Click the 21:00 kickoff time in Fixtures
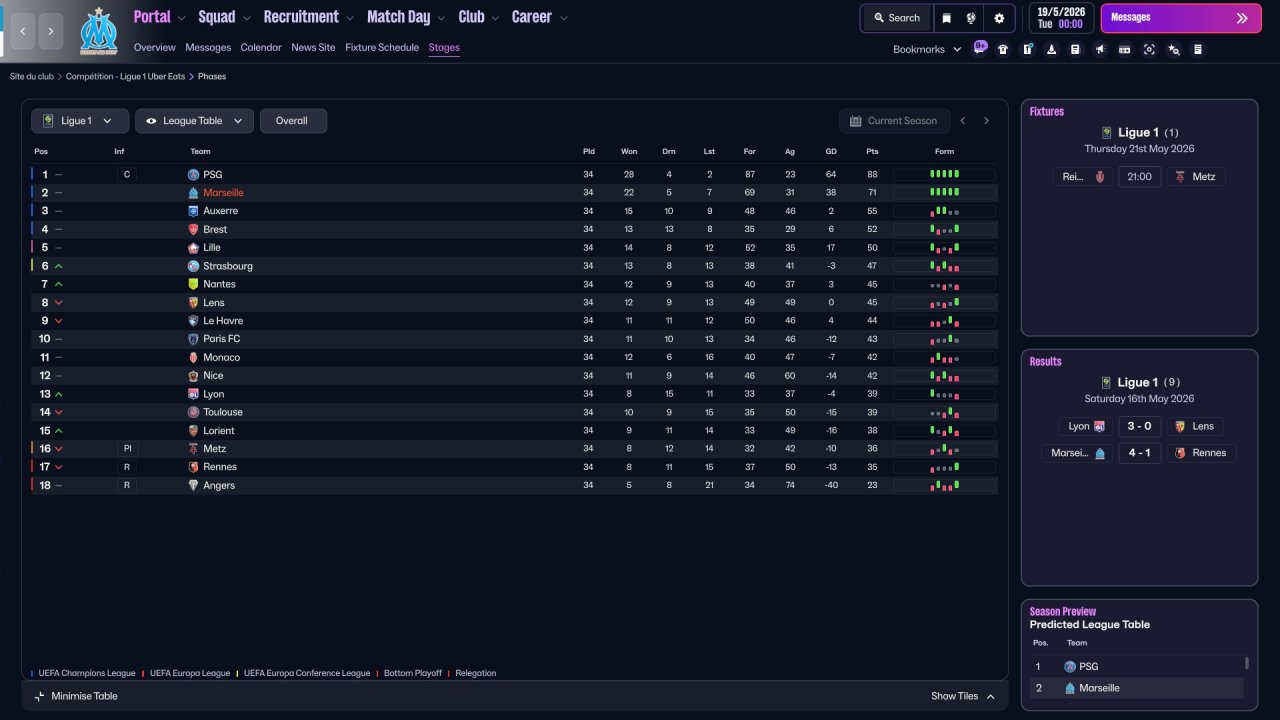The width and height of the screenshot is (1280, 720). [1139, 177]
